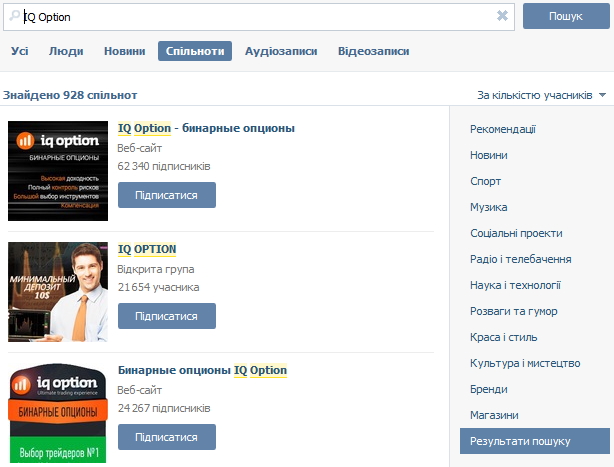The image size is (614, 467).
Task: Select the Розваги та гумор category
Action: 514,311
